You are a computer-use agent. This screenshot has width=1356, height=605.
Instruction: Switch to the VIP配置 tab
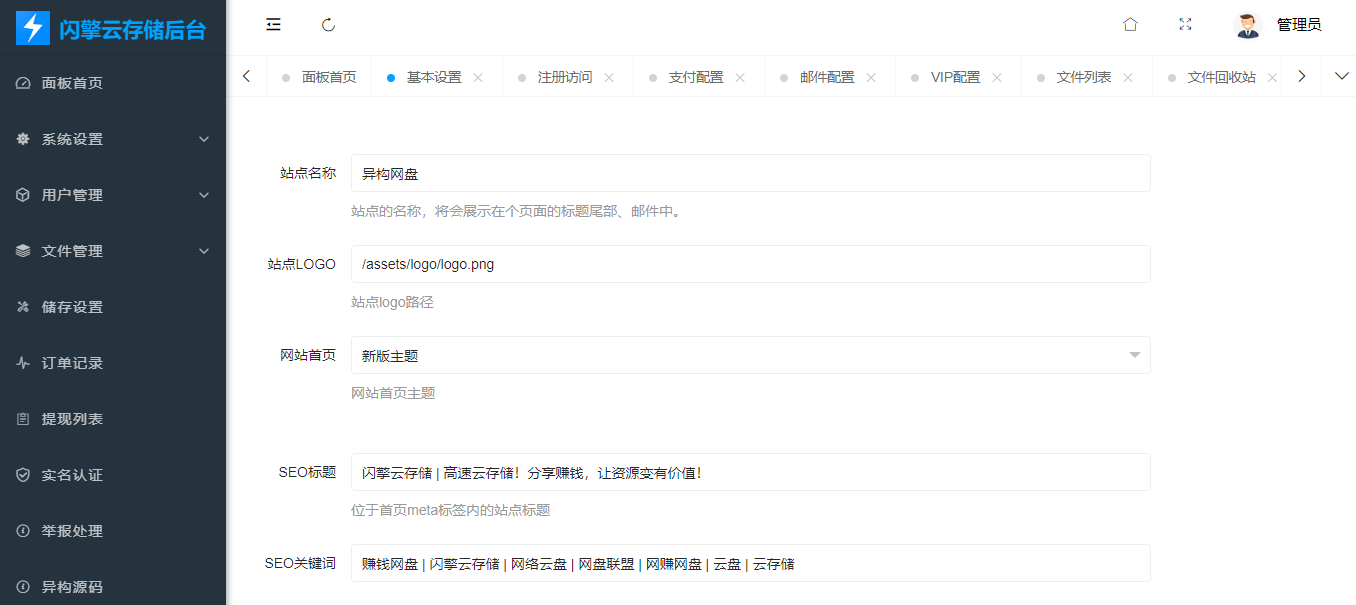[950, 75]
